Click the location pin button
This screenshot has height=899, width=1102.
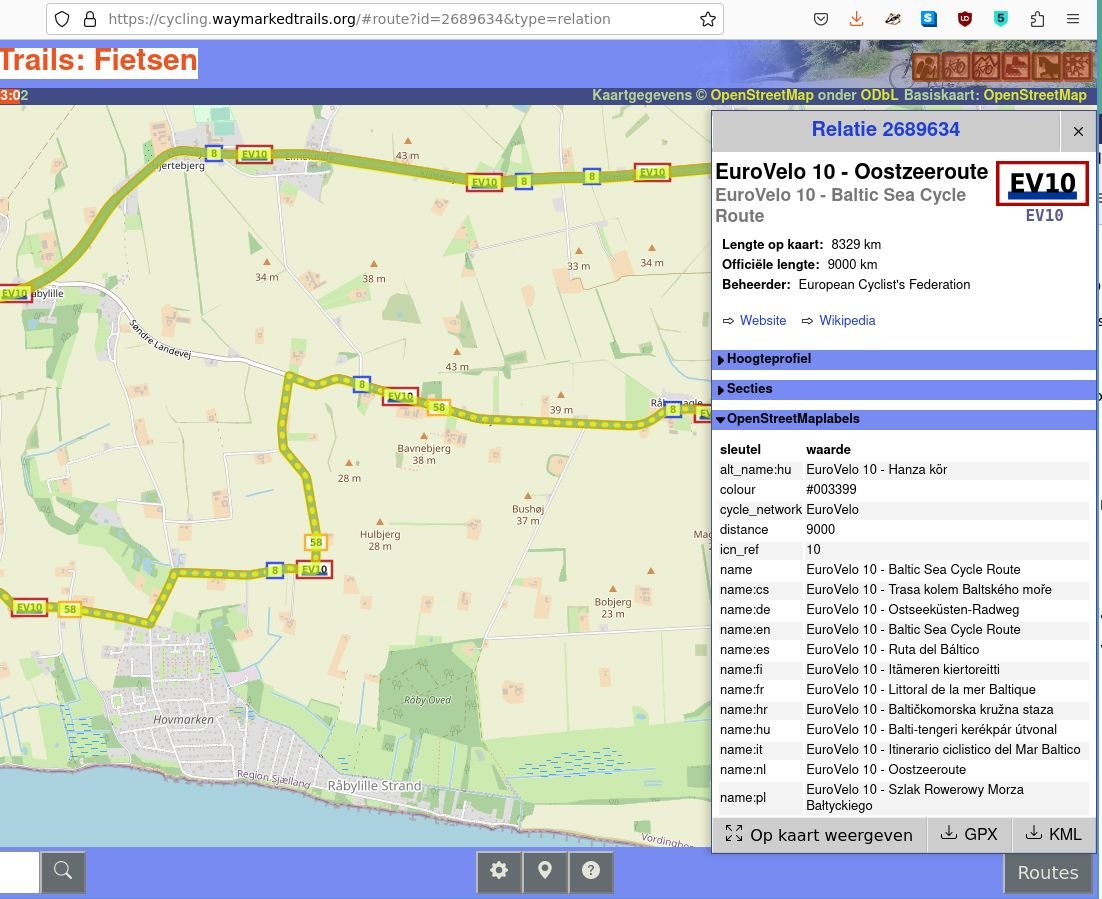(545, 871)
